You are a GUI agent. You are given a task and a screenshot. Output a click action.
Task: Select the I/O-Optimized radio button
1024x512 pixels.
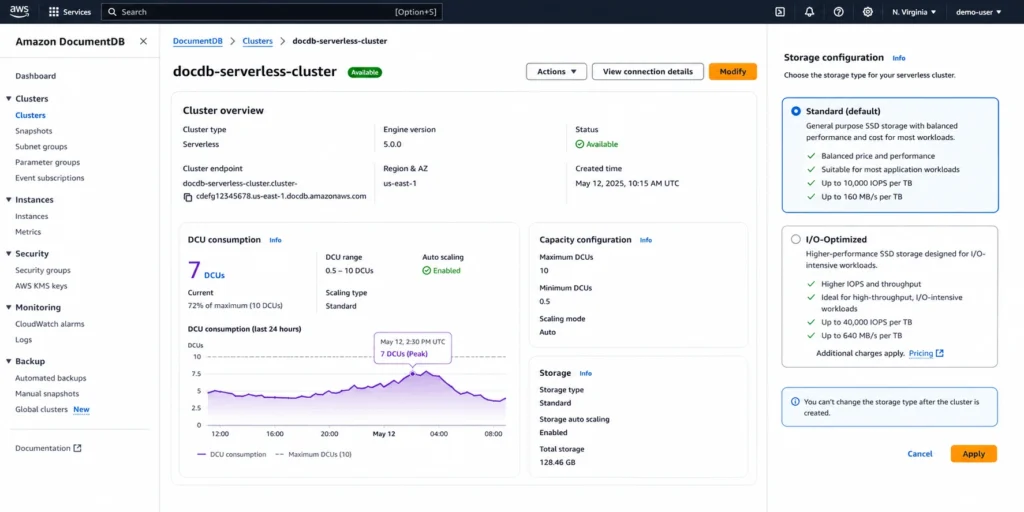(795, 239)
